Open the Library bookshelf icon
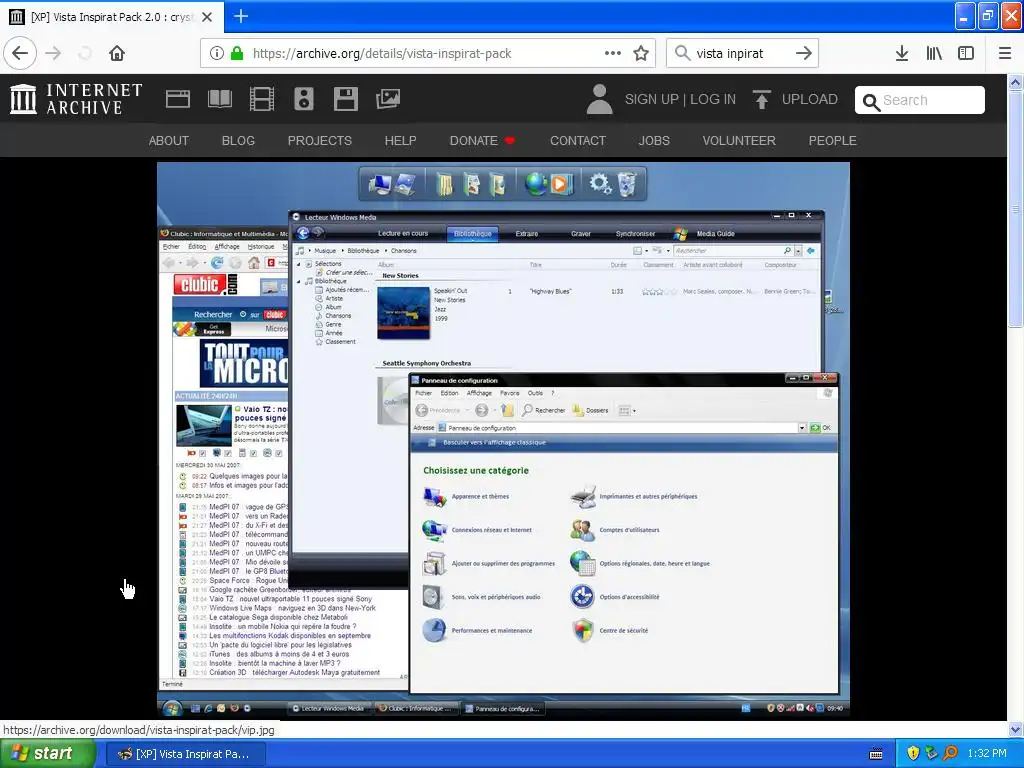1024x768 pixels. (x=934, y=54)
